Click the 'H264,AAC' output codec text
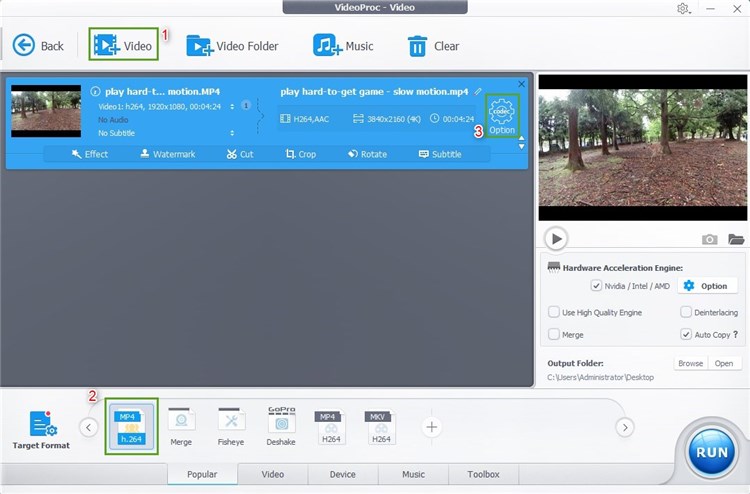This screenshot has height=494, width=750. (x=311, y=119)
